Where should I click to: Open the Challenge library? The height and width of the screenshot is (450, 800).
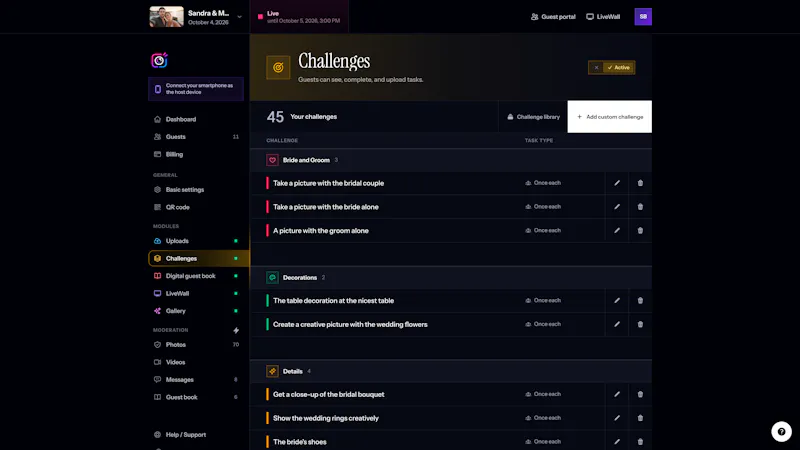tap(533, 117)
